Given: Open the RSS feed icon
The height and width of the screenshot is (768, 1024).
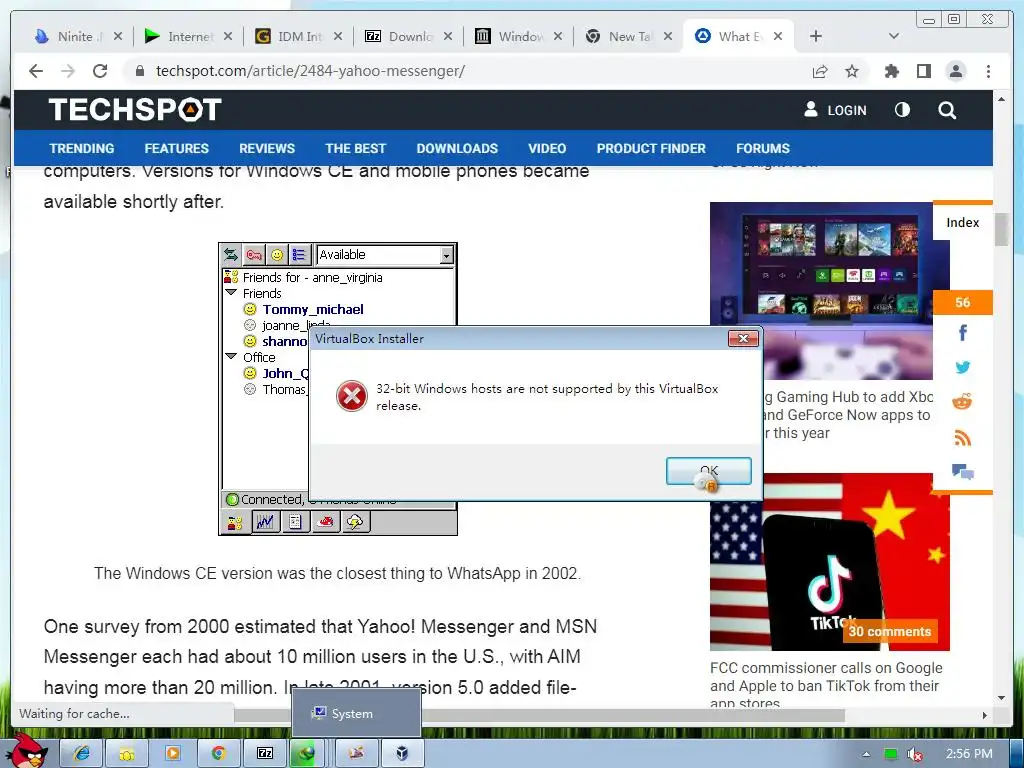Looking at the screenshot, I should [963, 437].
